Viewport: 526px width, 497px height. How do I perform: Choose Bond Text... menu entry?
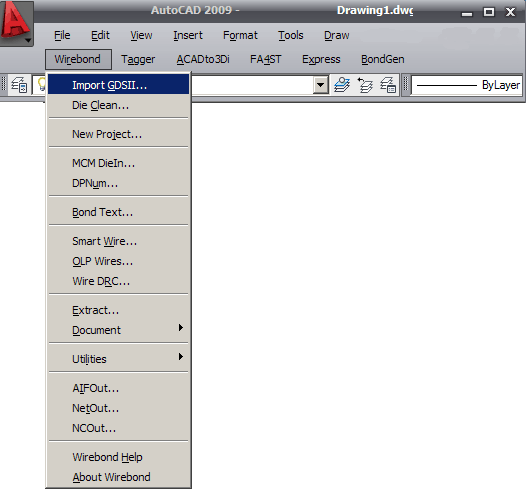tap(118, 212)
